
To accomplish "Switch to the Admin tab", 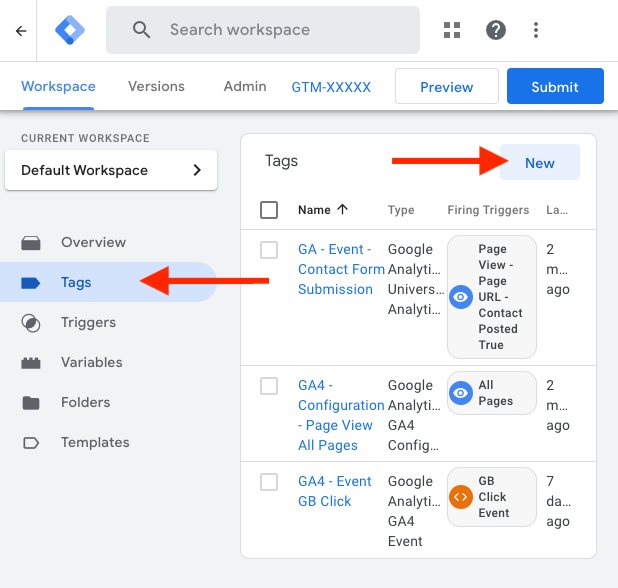I will coord(245,86).
